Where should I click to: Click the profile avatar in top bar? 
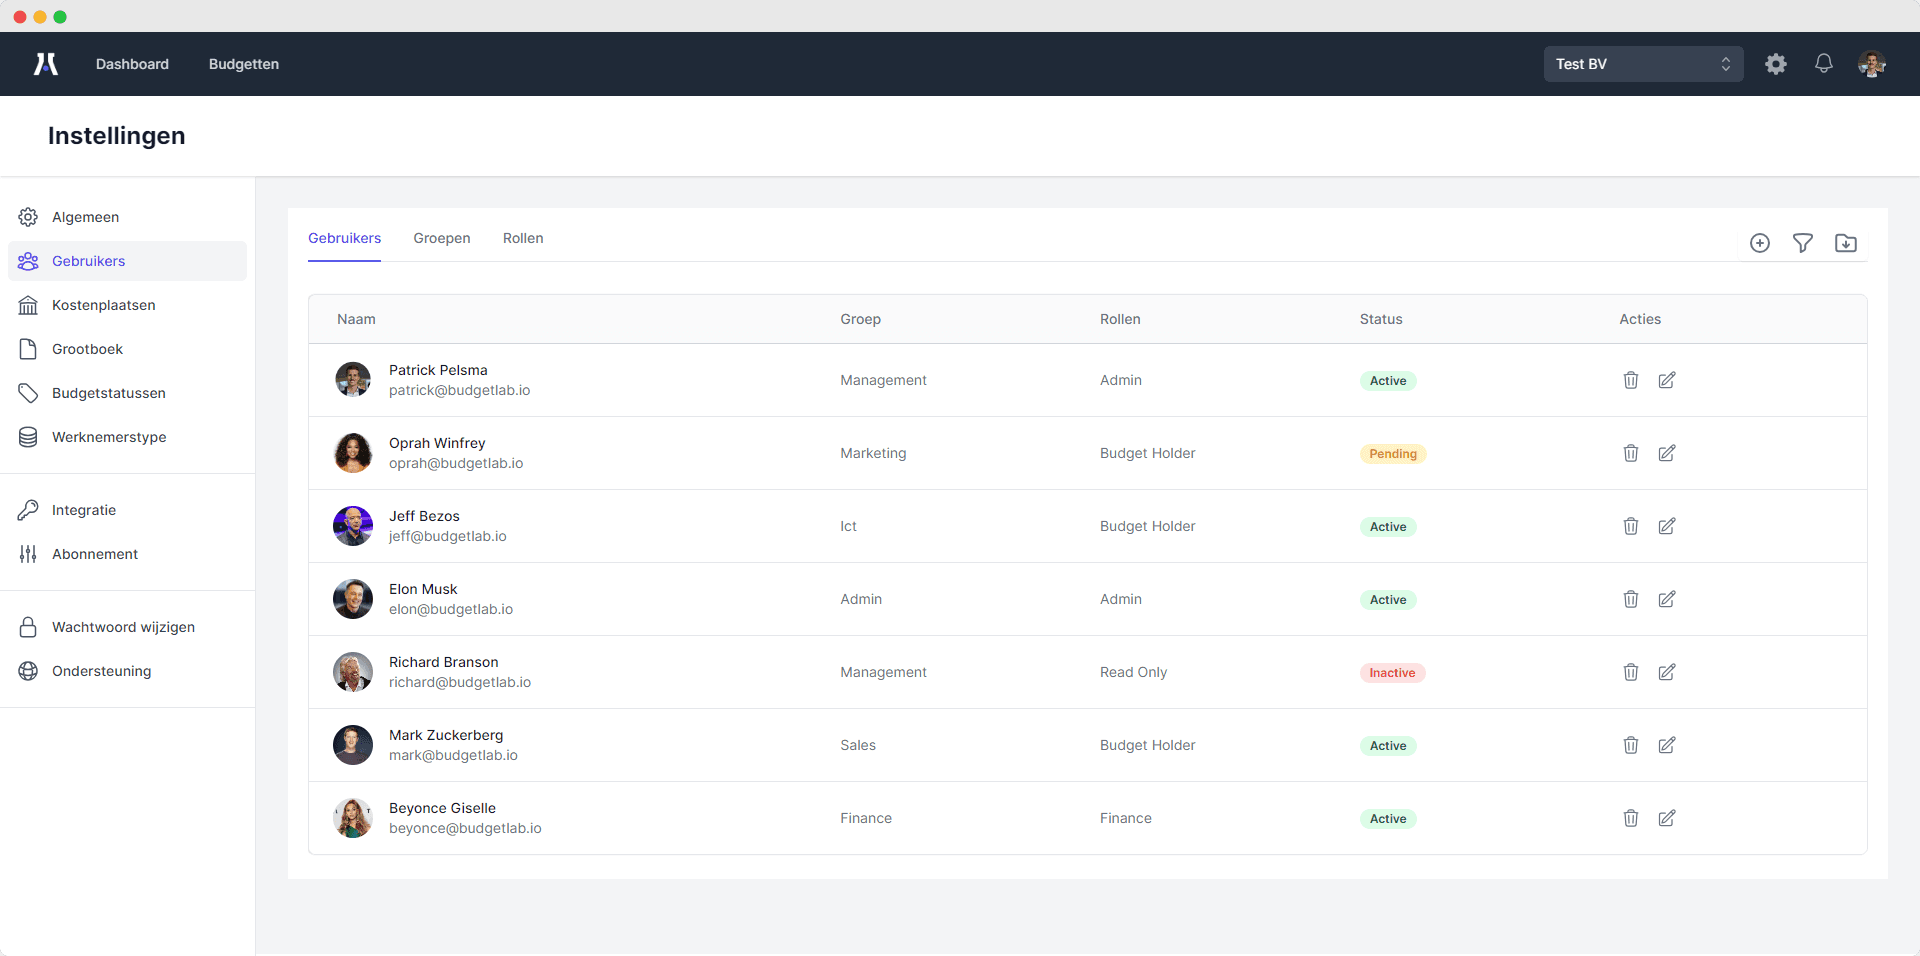pyautogui.click(x=1872, y=64)
